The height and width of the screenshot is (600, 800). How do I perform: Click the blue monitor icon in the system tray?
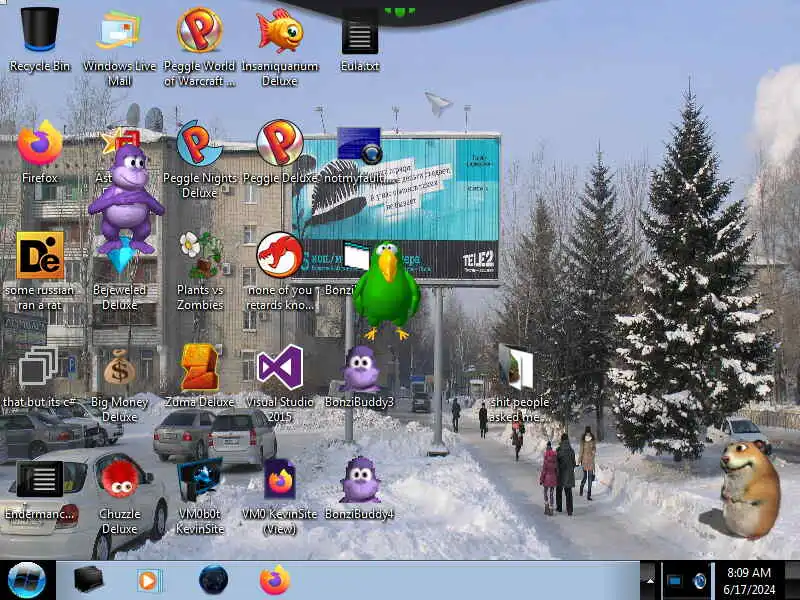[x=674, y=581]
